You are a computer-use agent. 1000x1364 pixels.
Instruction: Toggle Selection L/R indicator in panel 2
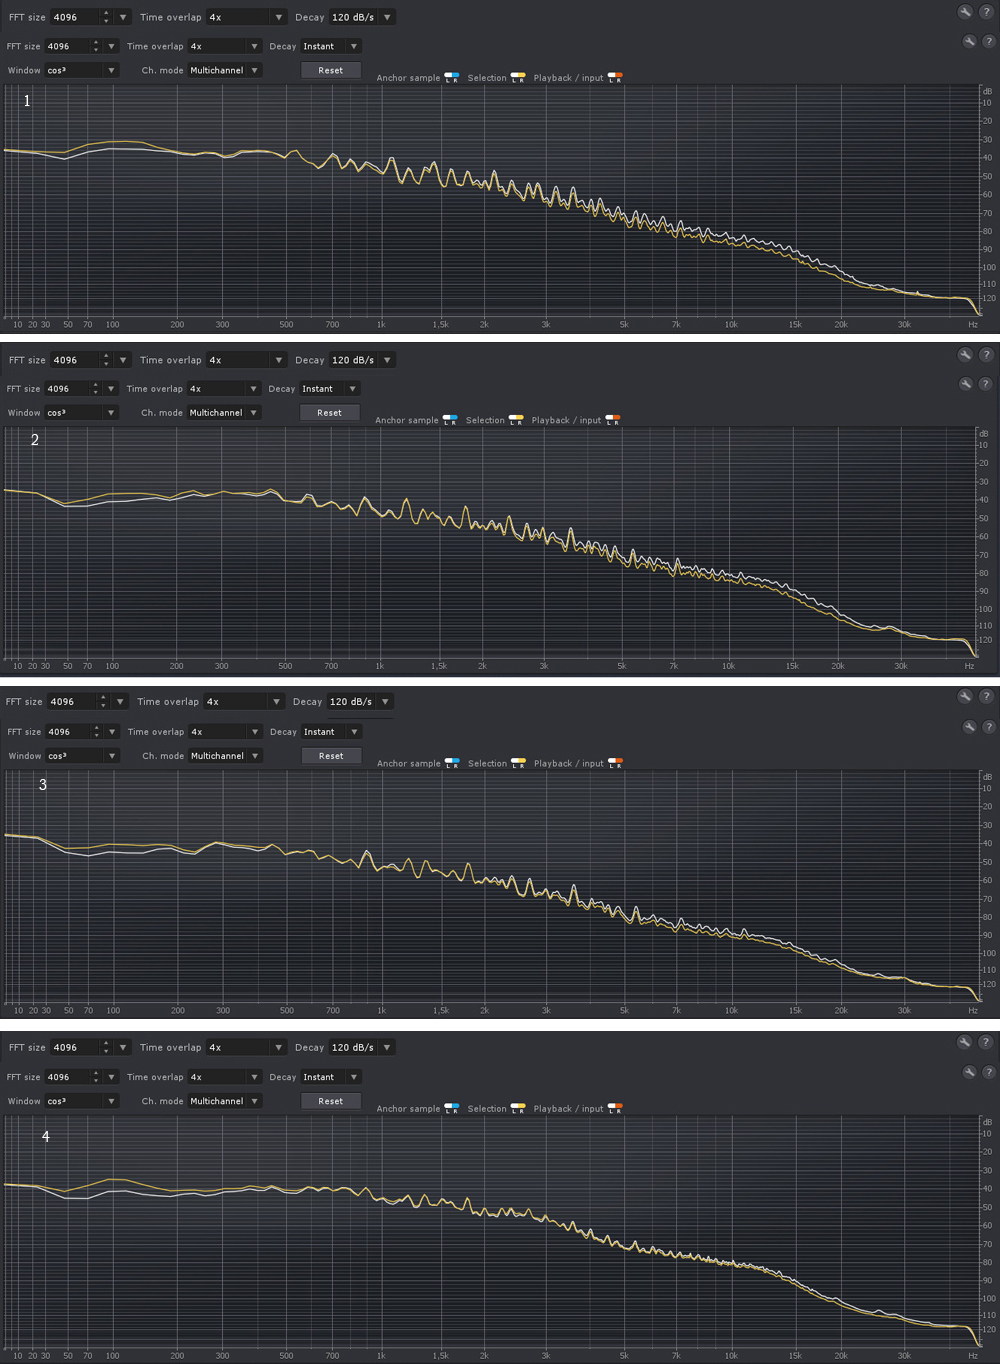click(516, 420)
